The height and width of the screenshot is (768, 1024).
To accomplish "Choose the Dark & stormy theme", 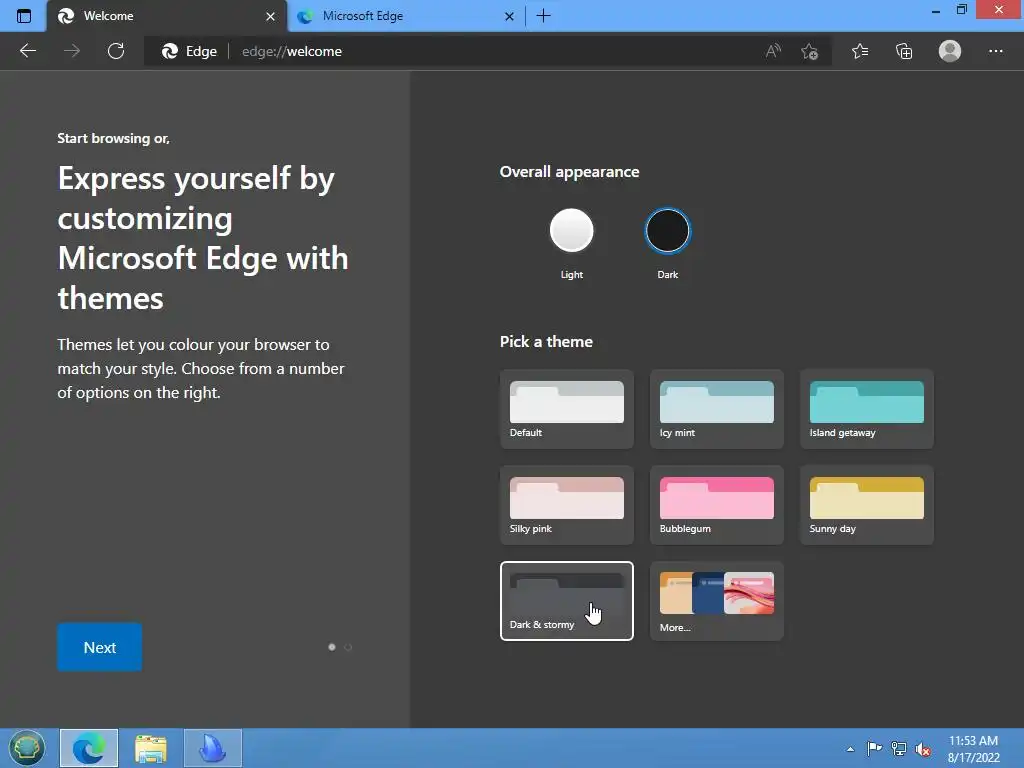I will (567, 601).
